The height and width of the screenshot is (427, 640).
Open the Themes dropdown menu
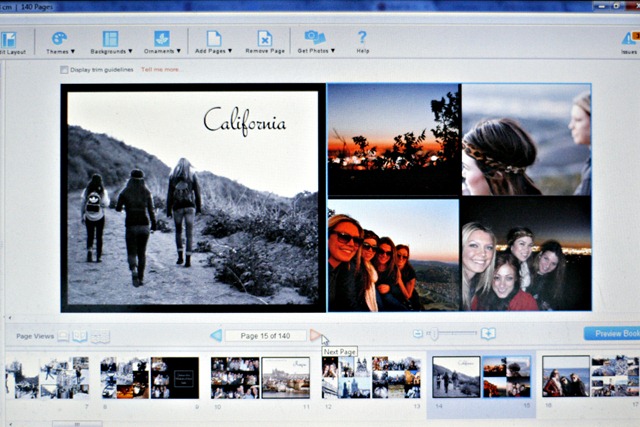60,41
